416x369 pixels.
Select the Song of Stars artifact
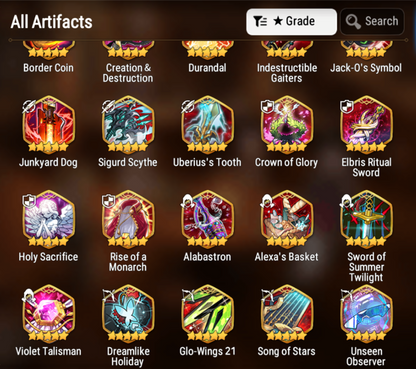tap(287, 313)
